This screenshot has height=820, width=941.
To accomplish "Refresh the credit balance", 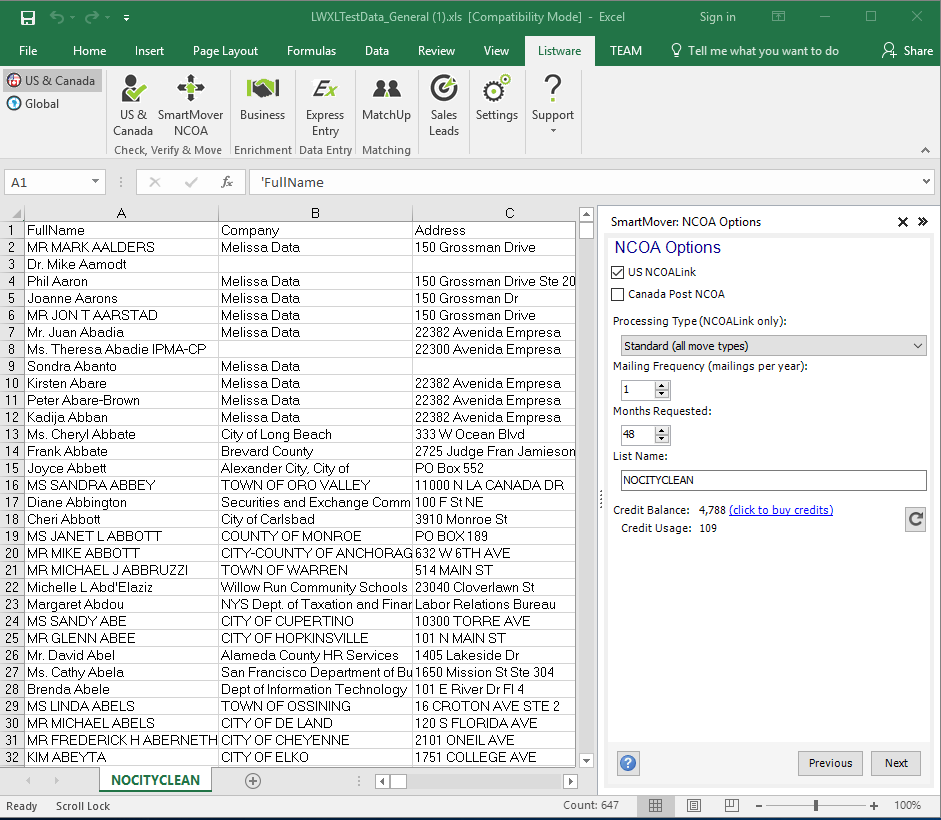I will tap(914, 518).
